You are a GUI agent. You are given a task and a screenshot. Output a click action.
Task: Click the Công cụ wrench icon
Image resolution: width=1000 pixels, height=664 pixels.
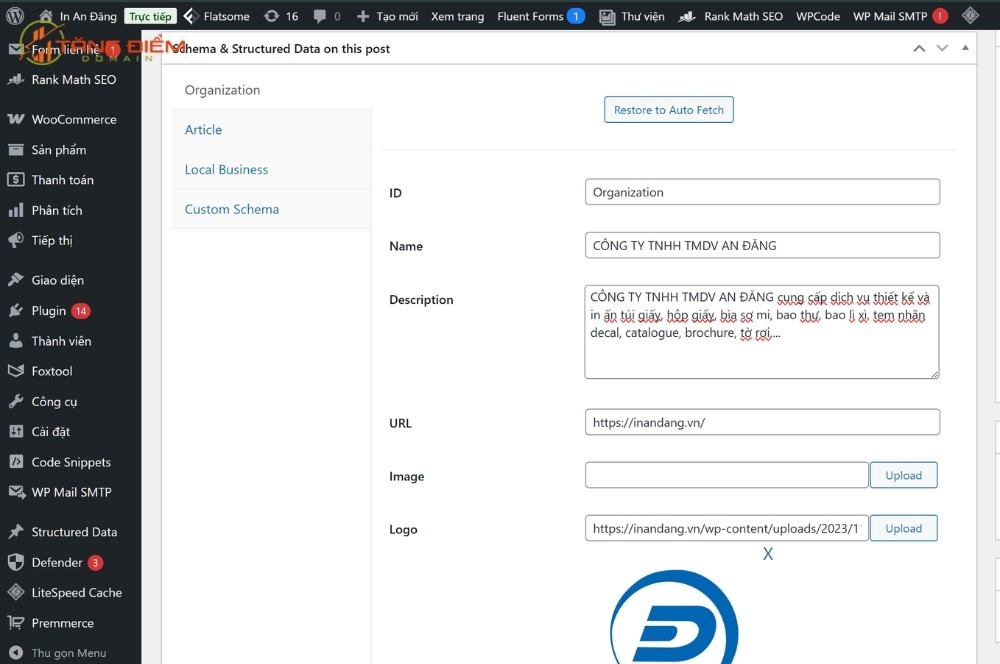(x=16, y=401)
